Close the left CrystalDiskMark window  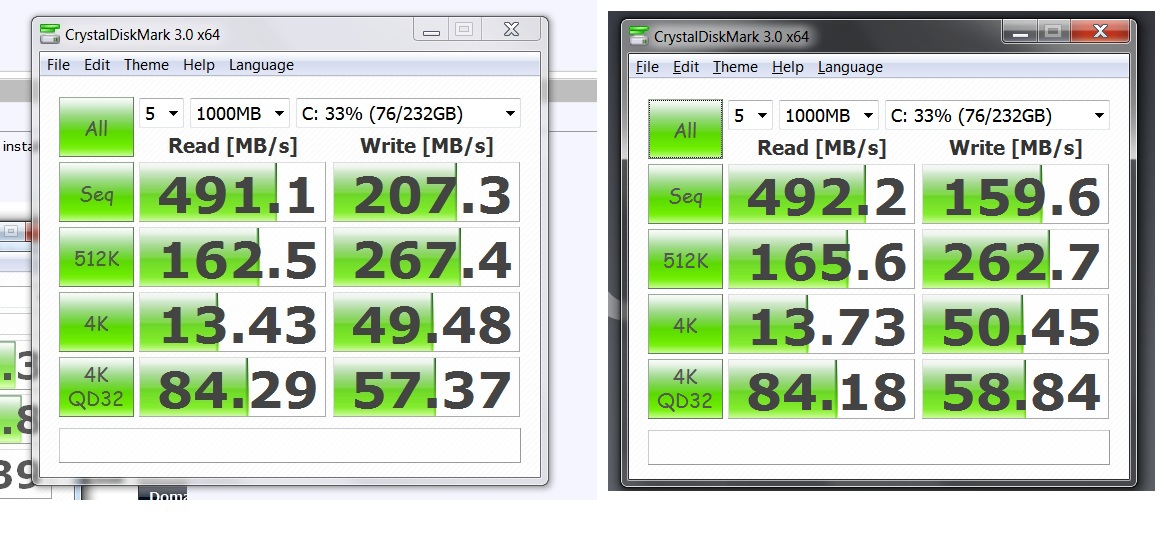[x=512, y=30]
